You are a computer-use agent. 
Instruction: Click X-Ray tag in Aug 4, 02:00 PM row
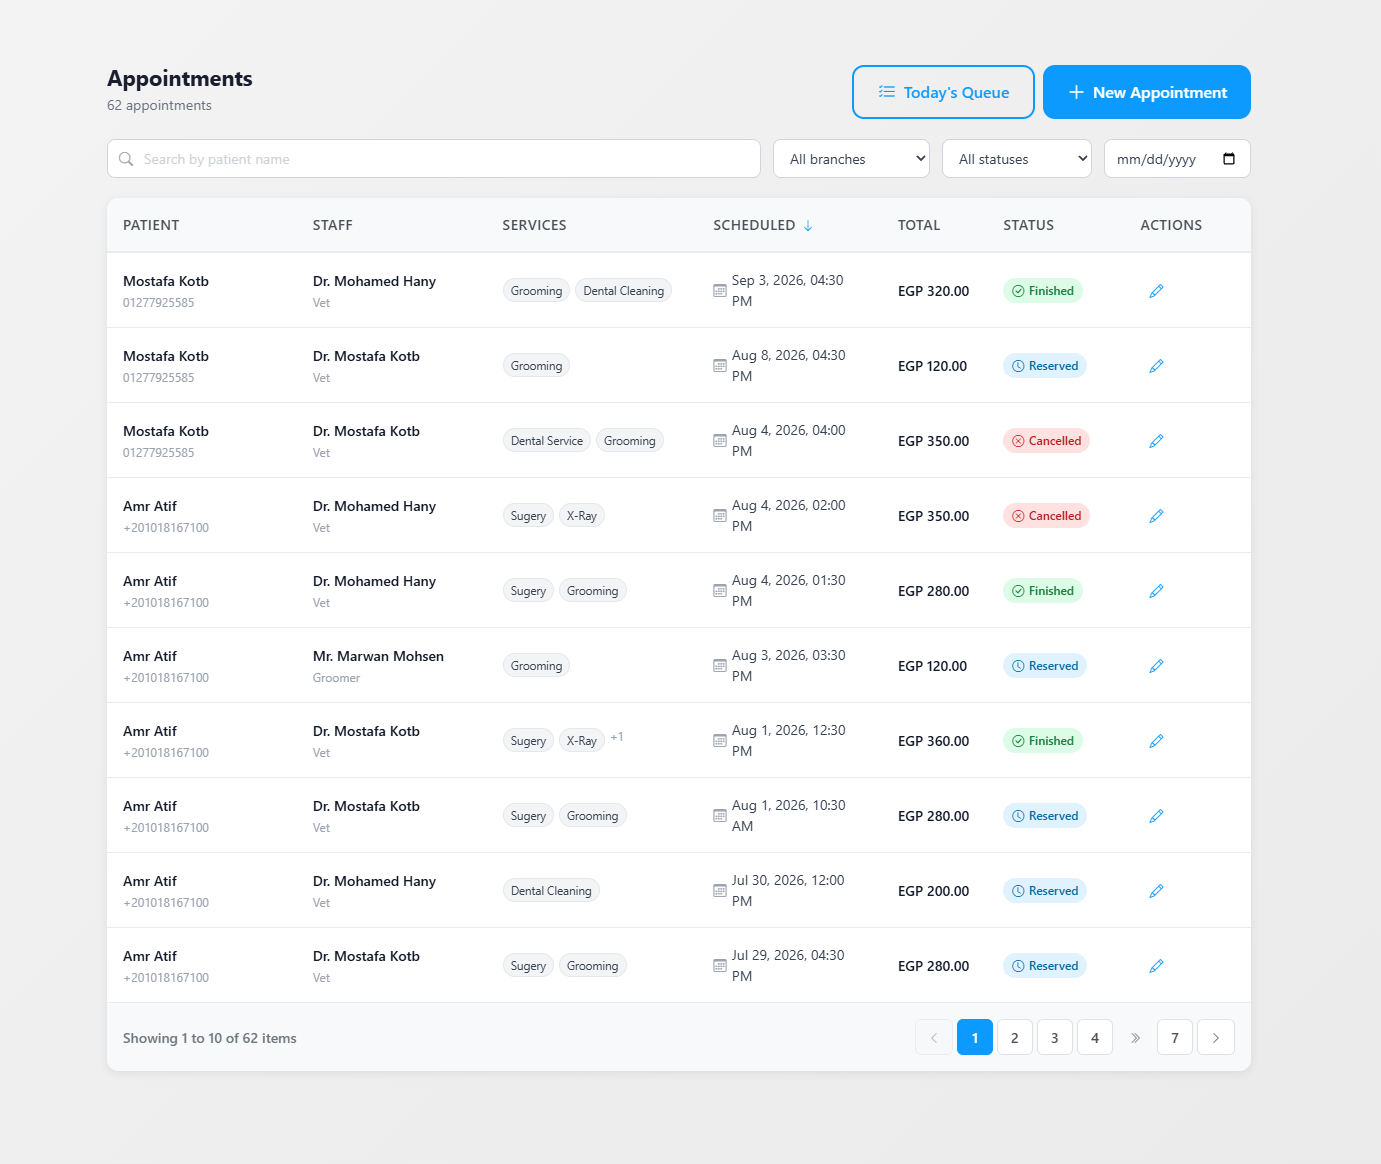click(582, 516)
